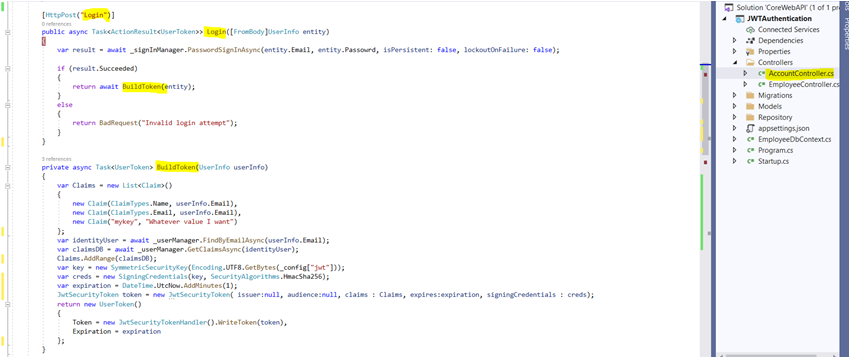Click the Migrations folder icon
This screenshot has height=362, width=853.
click(x=751, y=95)
